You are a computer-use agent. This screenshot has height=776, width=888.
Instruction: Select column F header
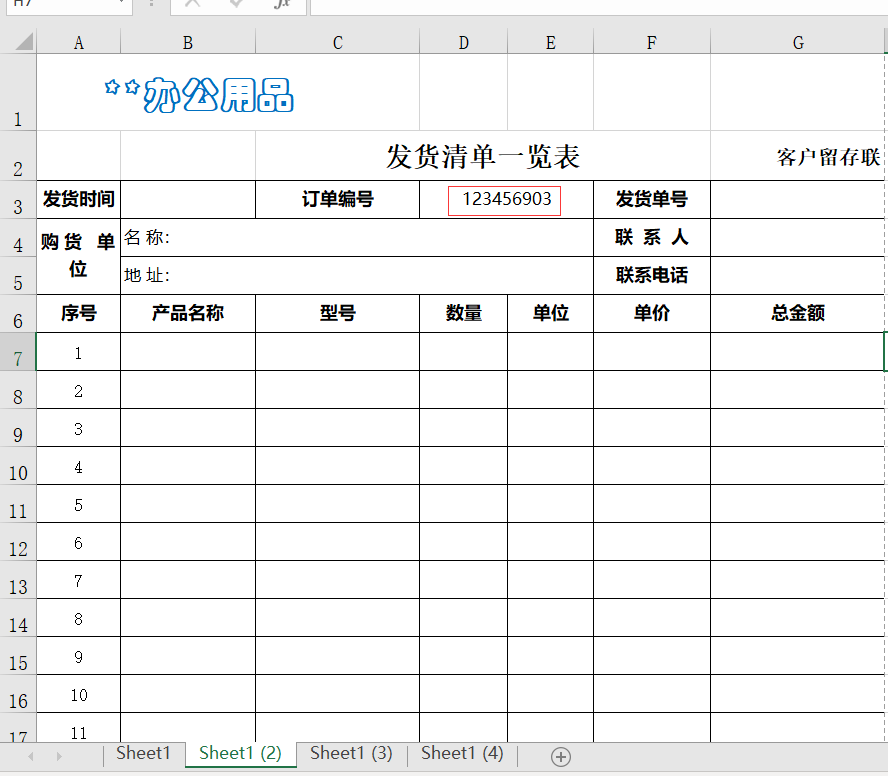(x=652, y=42)
